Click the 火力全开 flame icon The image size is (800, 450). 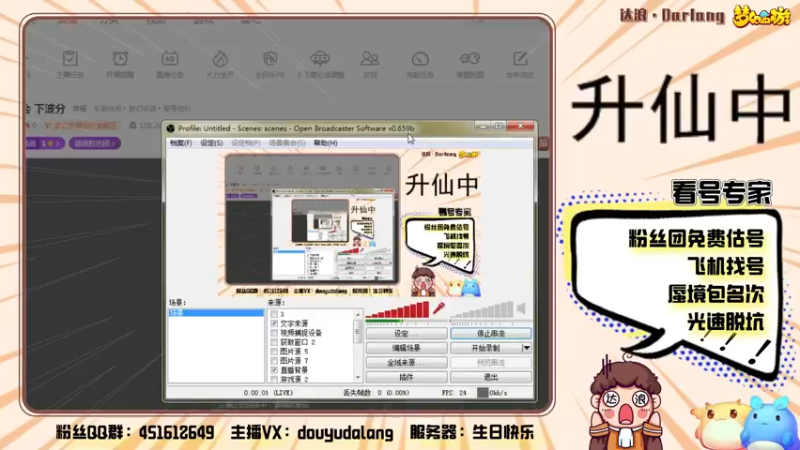pyautogui.click(x=220, y=58)
